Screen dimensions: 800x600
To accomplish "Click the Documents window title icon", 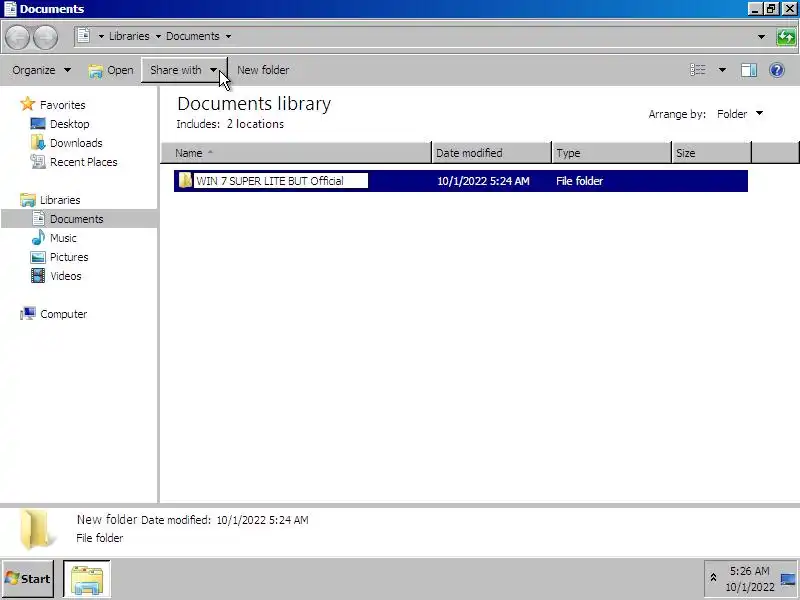I will click(10, 9).
